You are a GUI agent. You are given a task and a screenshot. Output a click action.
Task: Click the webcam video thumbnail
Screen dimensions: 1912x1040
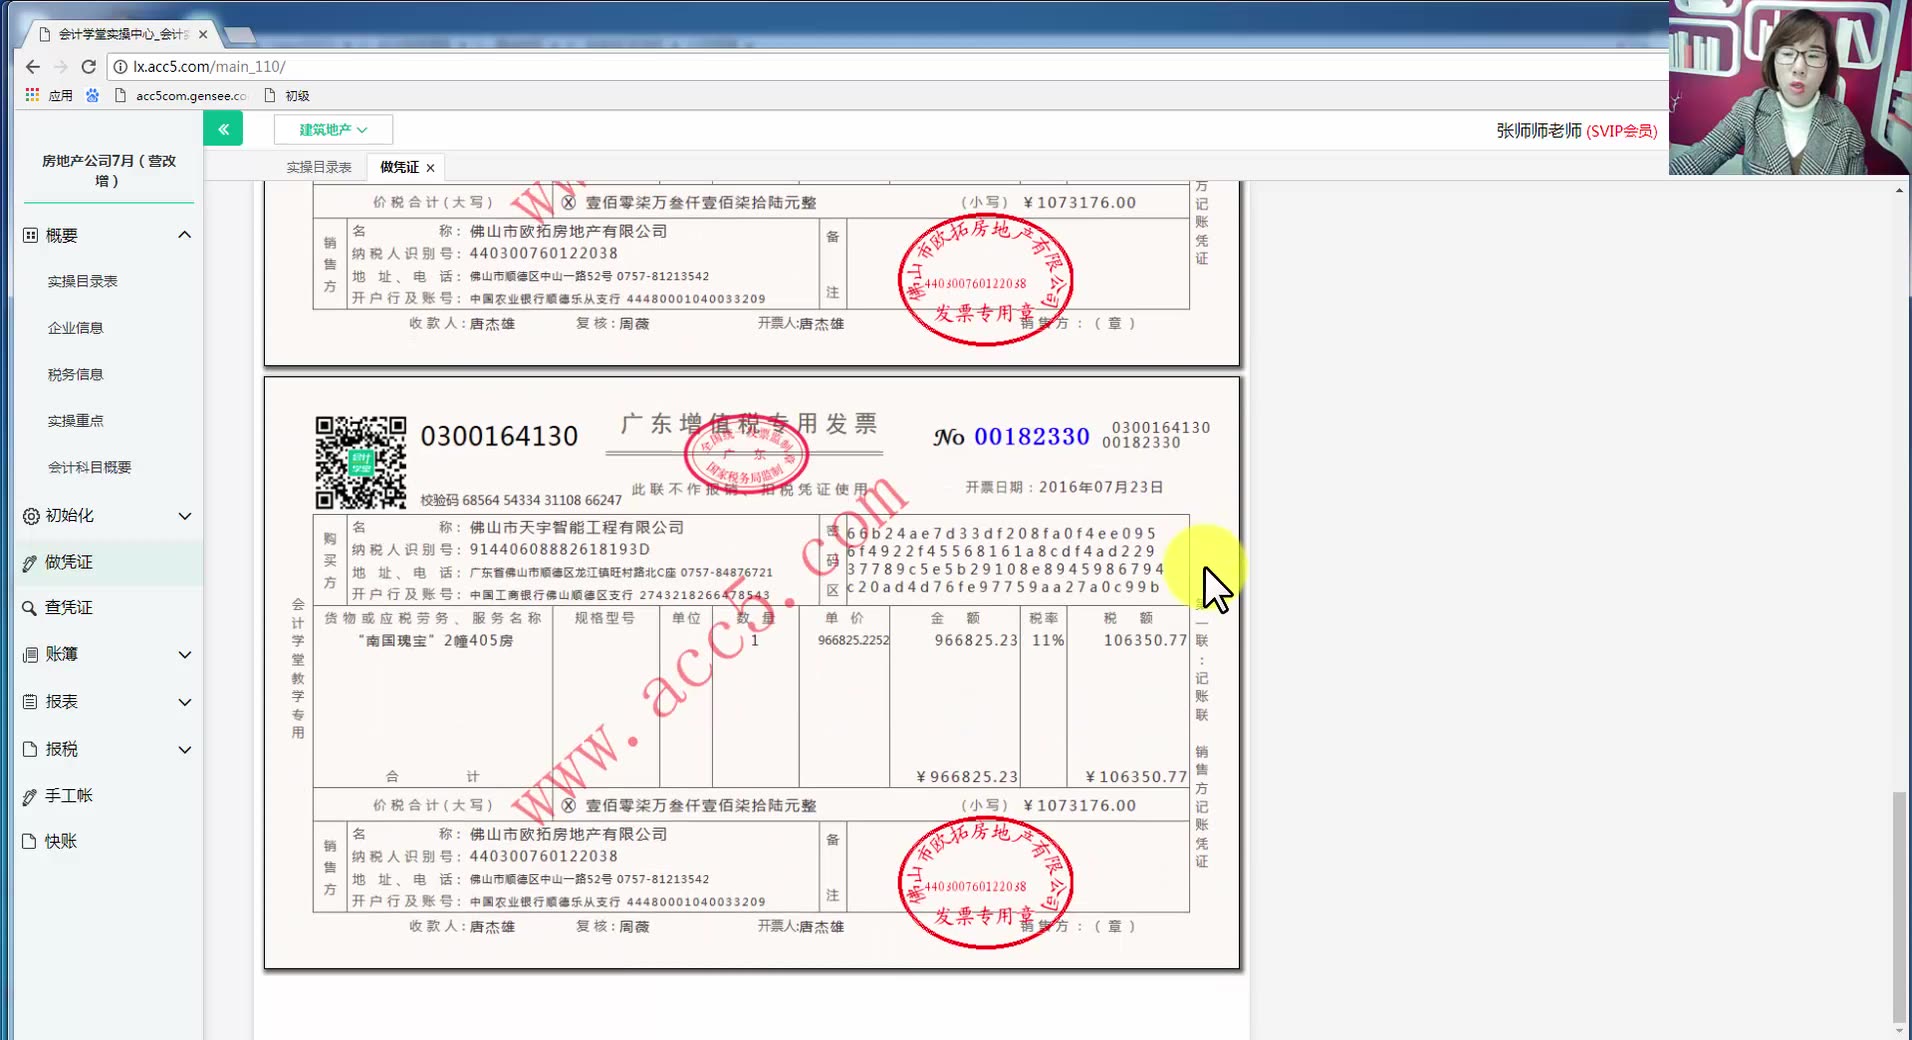(1790, 88)
